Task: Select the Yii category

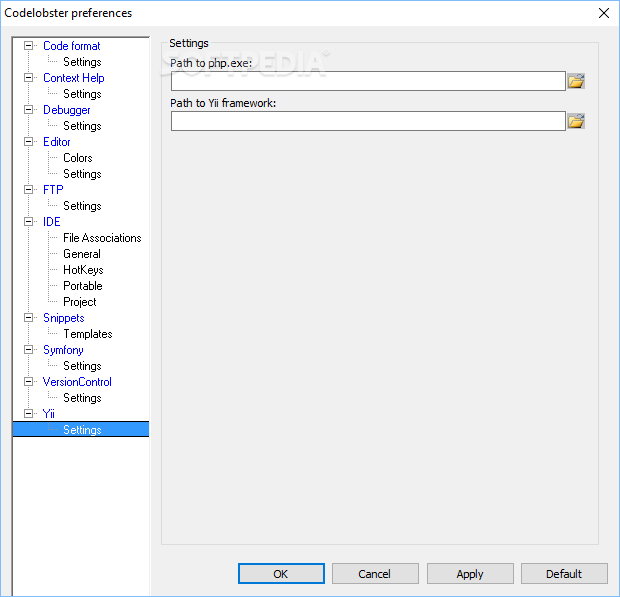Action: click(x=49, y=414)
